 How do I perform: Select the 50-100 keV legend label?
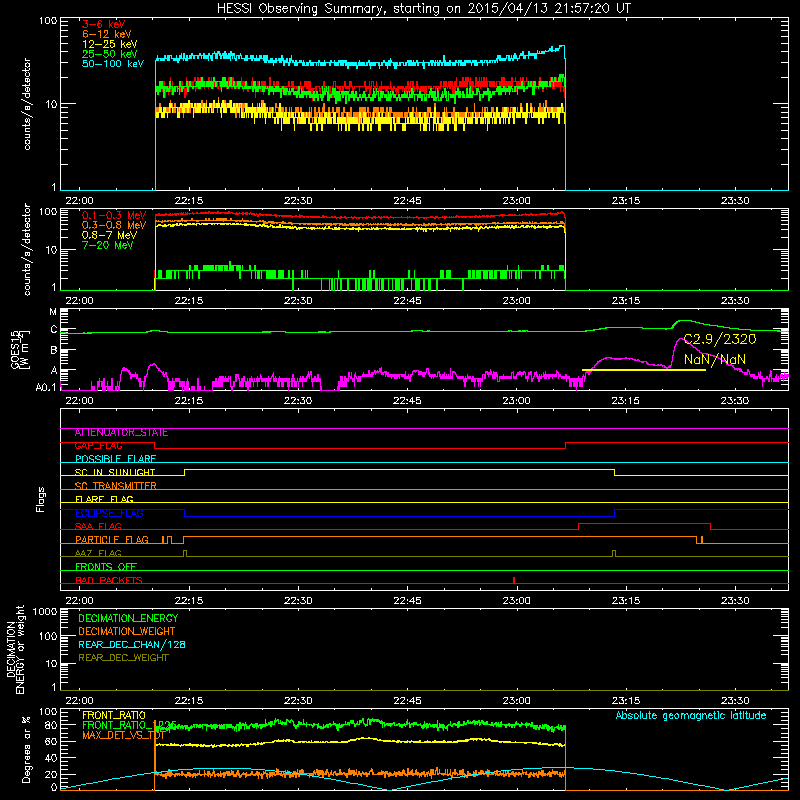pos(113,64)
